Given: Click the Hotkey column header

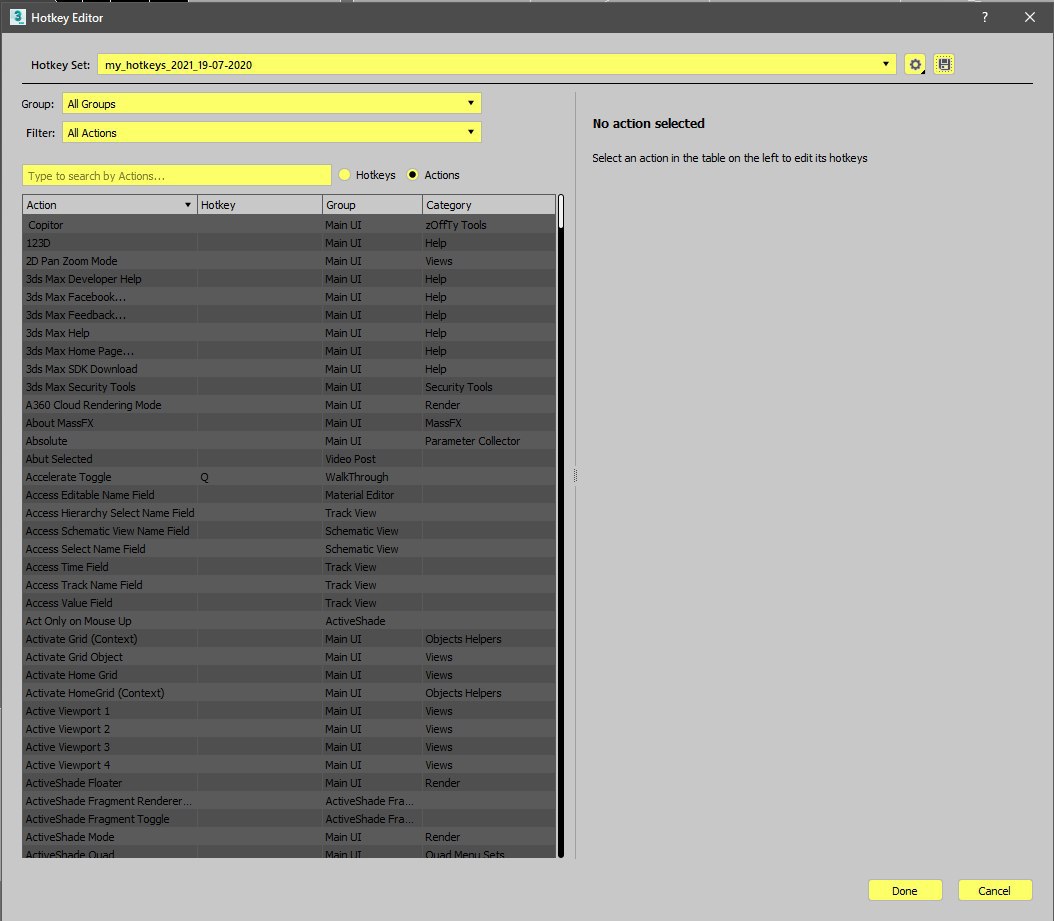Looking at the screenshot, I should point(259,205).
